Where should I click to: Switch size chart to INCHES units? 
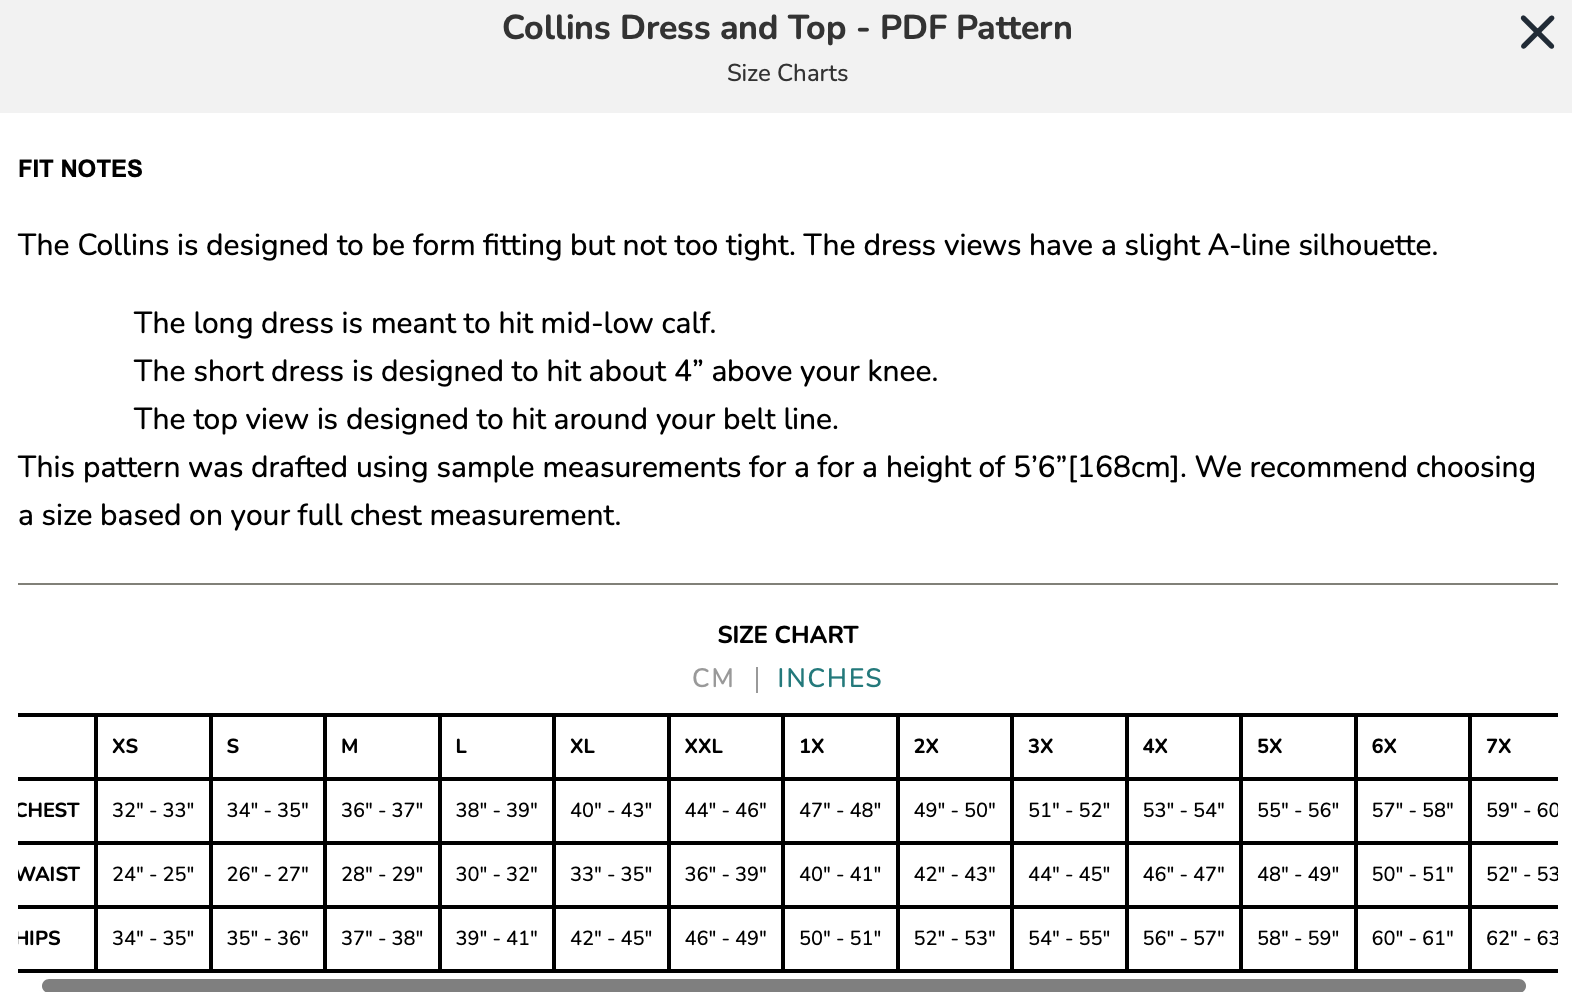[829, 679]
